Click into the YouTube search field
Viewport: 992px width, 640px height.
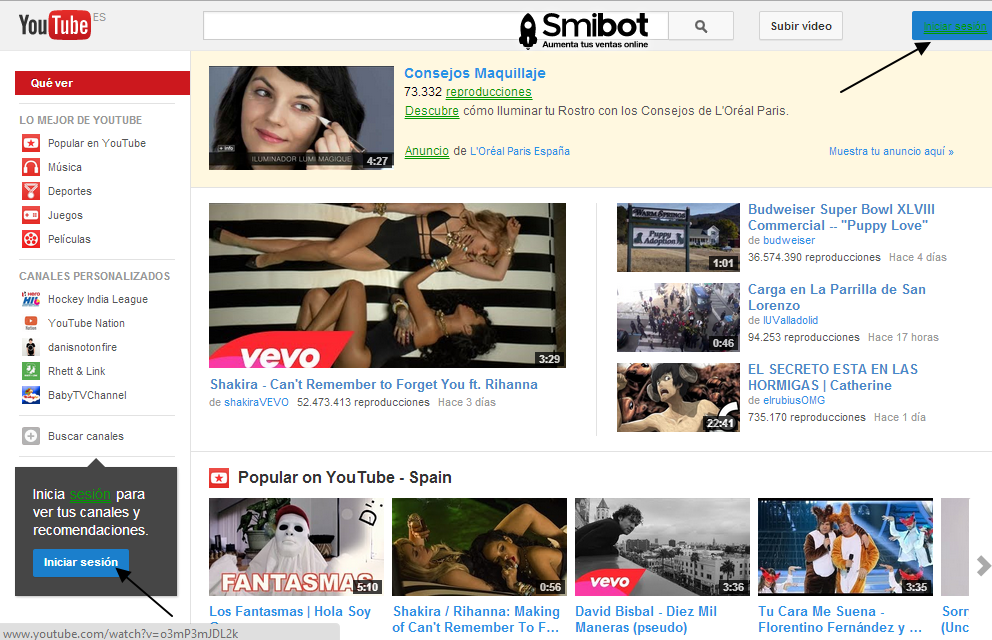point(360,26)
